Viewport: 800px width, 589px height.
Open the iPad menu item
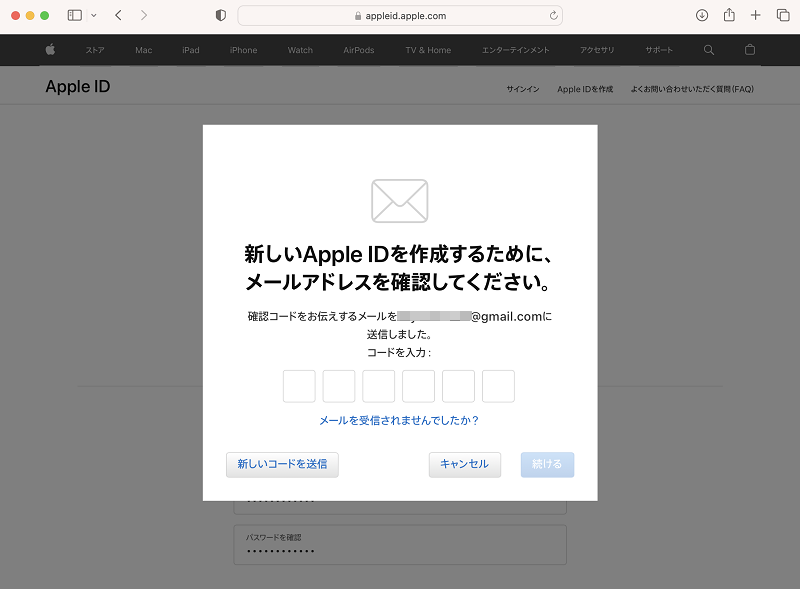point(191,50)
